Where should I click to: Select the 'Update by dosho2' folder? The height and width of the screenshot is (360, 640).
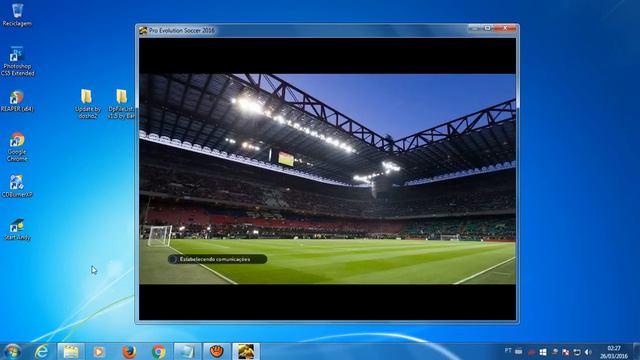coord(87,104)
